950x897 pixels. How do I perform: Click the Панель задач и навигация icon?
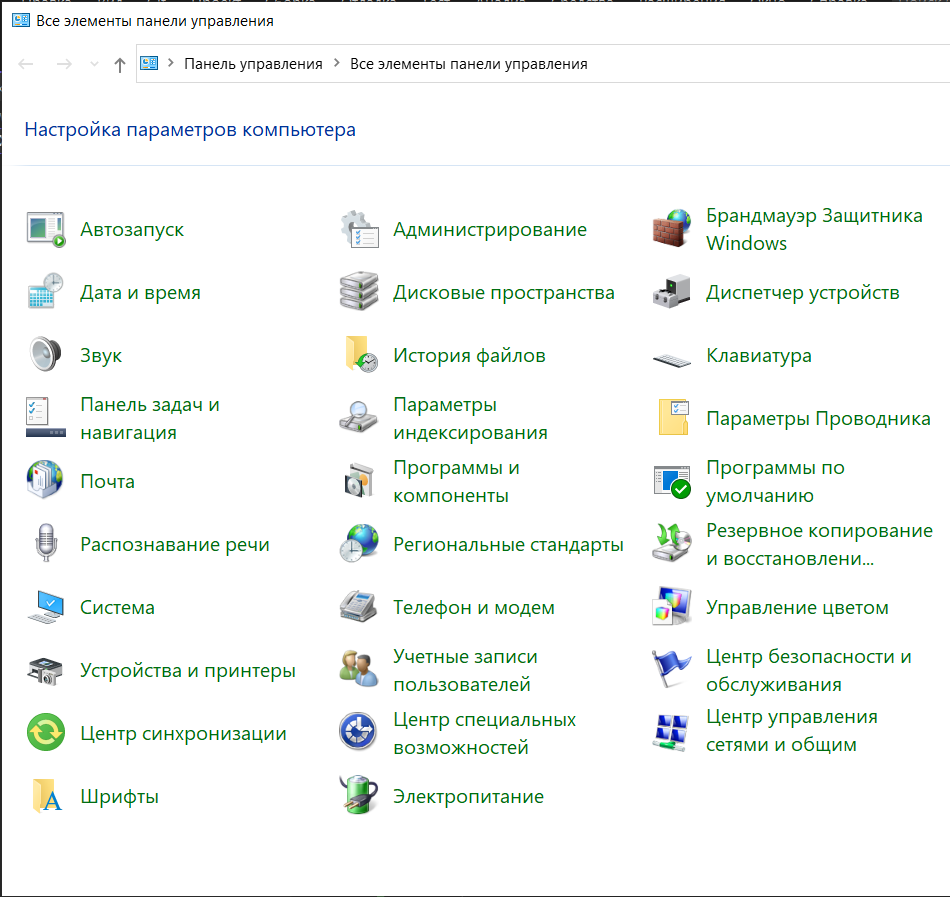click(x=46, y=419)
